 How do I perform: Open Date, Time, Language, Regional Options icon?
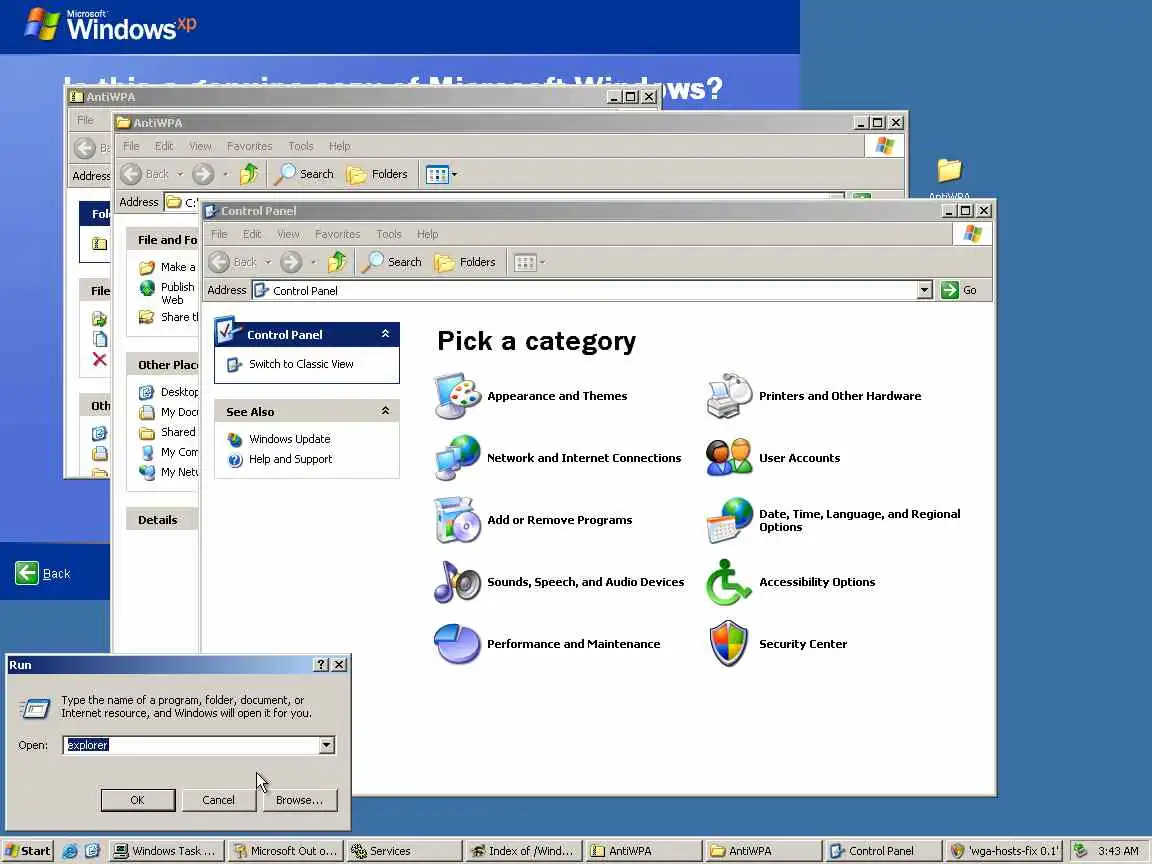[730, 520]
